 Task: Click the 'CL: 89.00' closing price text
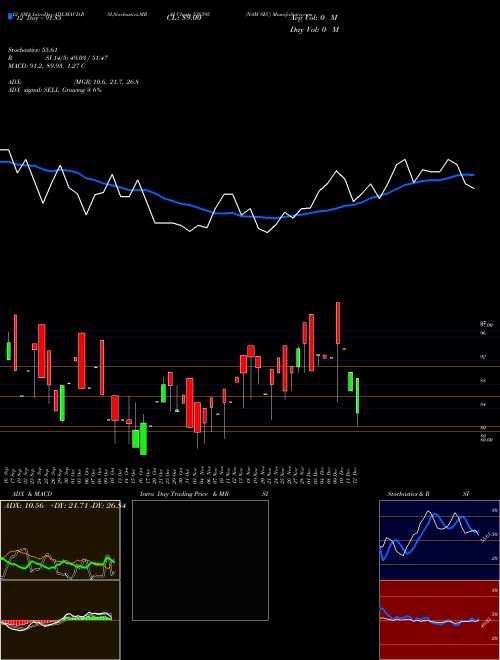184,18
